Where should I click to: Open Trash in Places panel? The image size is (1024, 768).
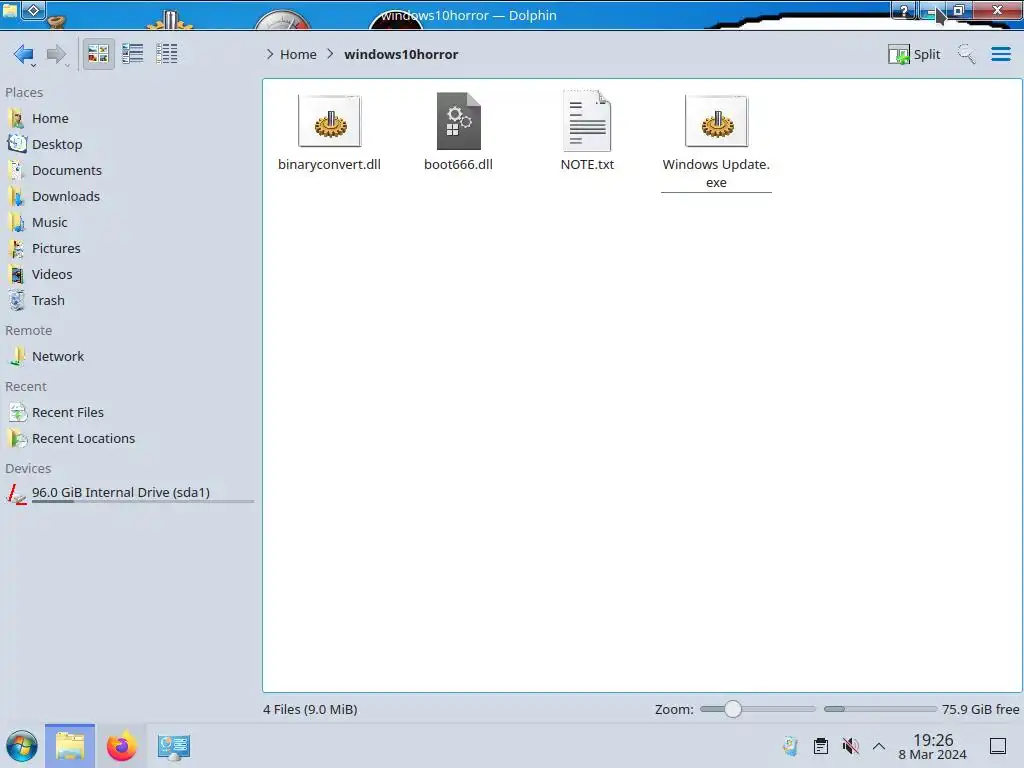tap(129, 301)
